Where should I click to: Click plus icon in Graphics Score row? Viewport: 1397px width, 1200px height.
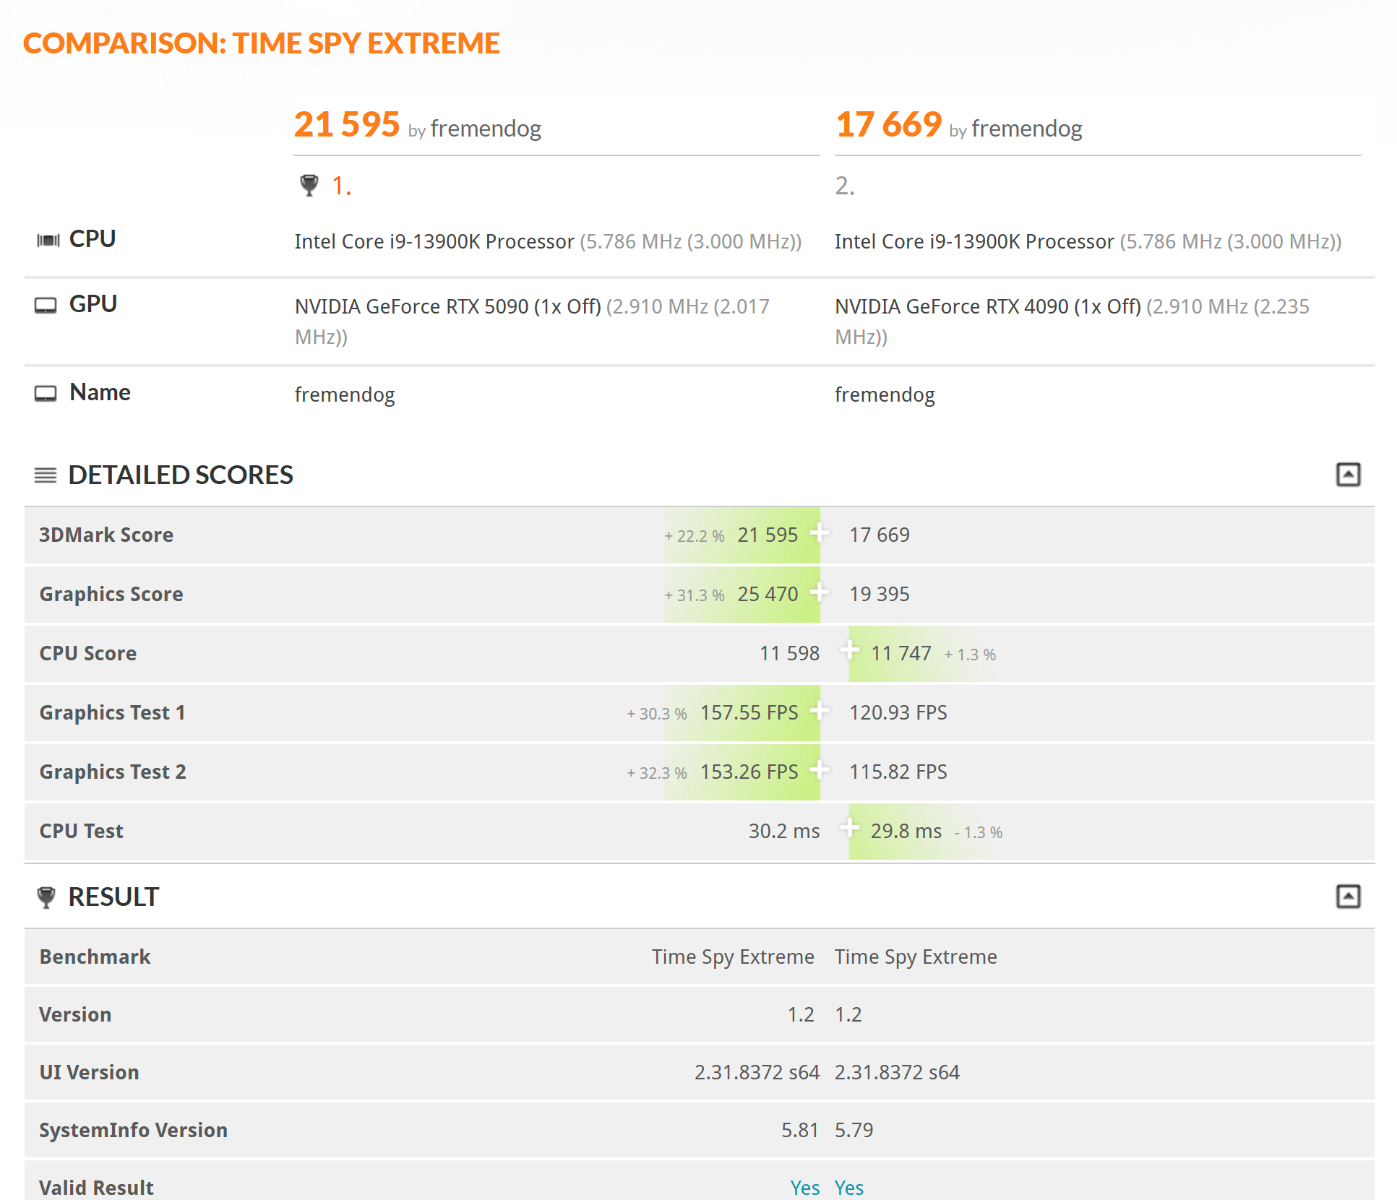click(x=819, y=592)
